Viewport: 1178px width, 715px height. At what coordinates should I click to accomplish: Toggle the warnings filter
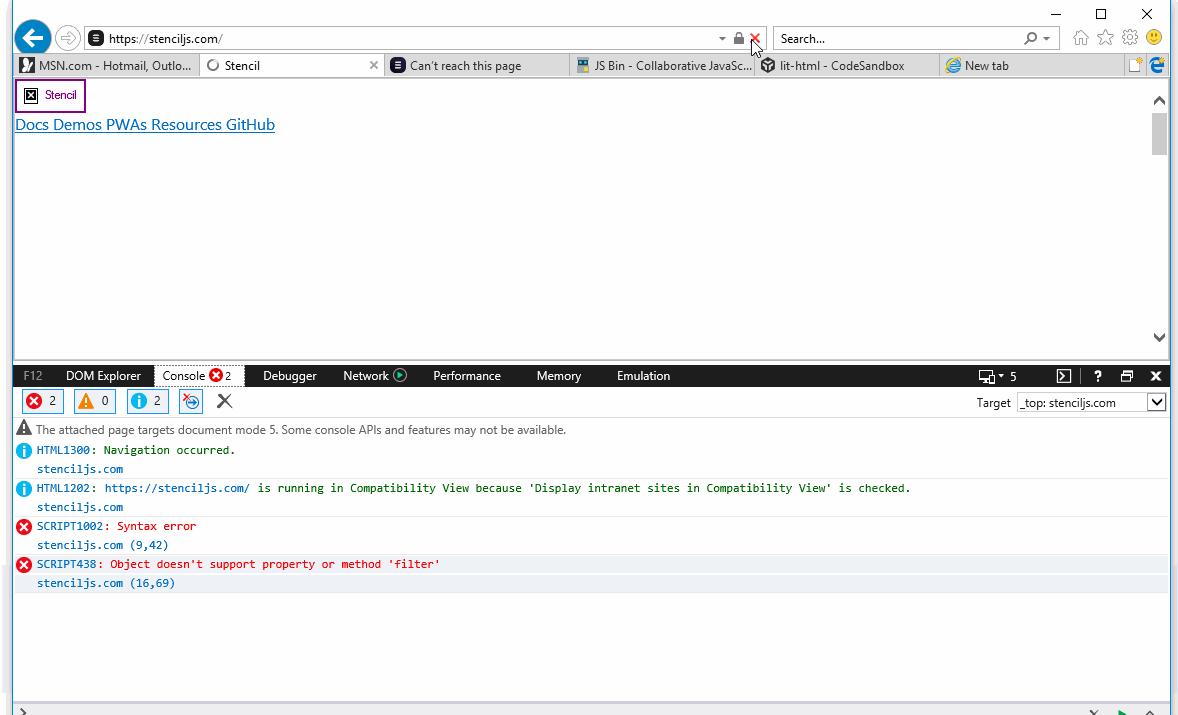(x=94, y=400)
